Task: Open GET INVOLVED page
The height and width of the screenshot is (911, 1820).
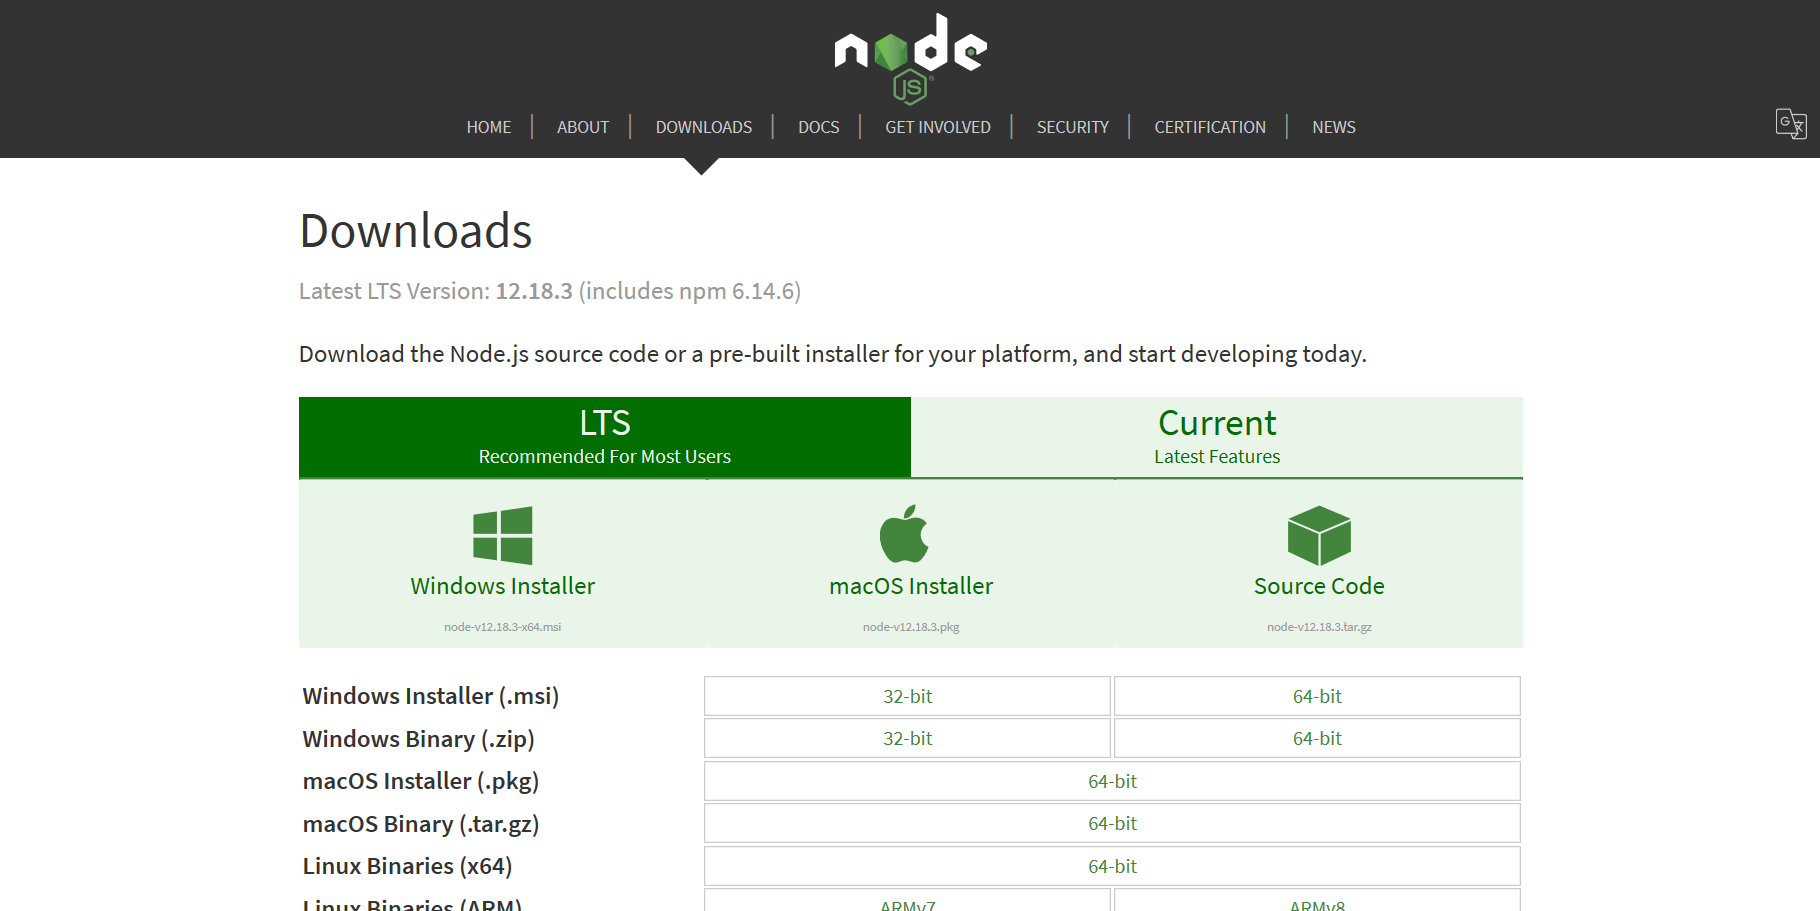Action: pos(938,127)
